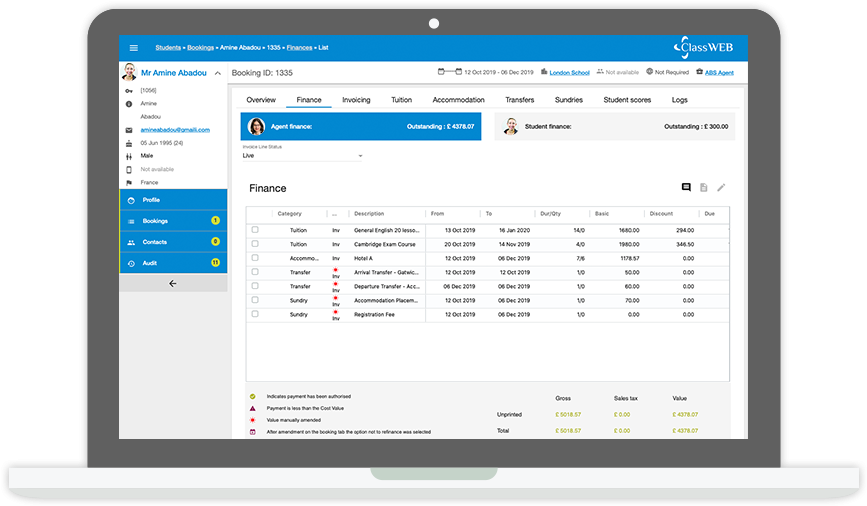
Task: Click the pencil edit icon above Finance table
Action: (721, 187)
